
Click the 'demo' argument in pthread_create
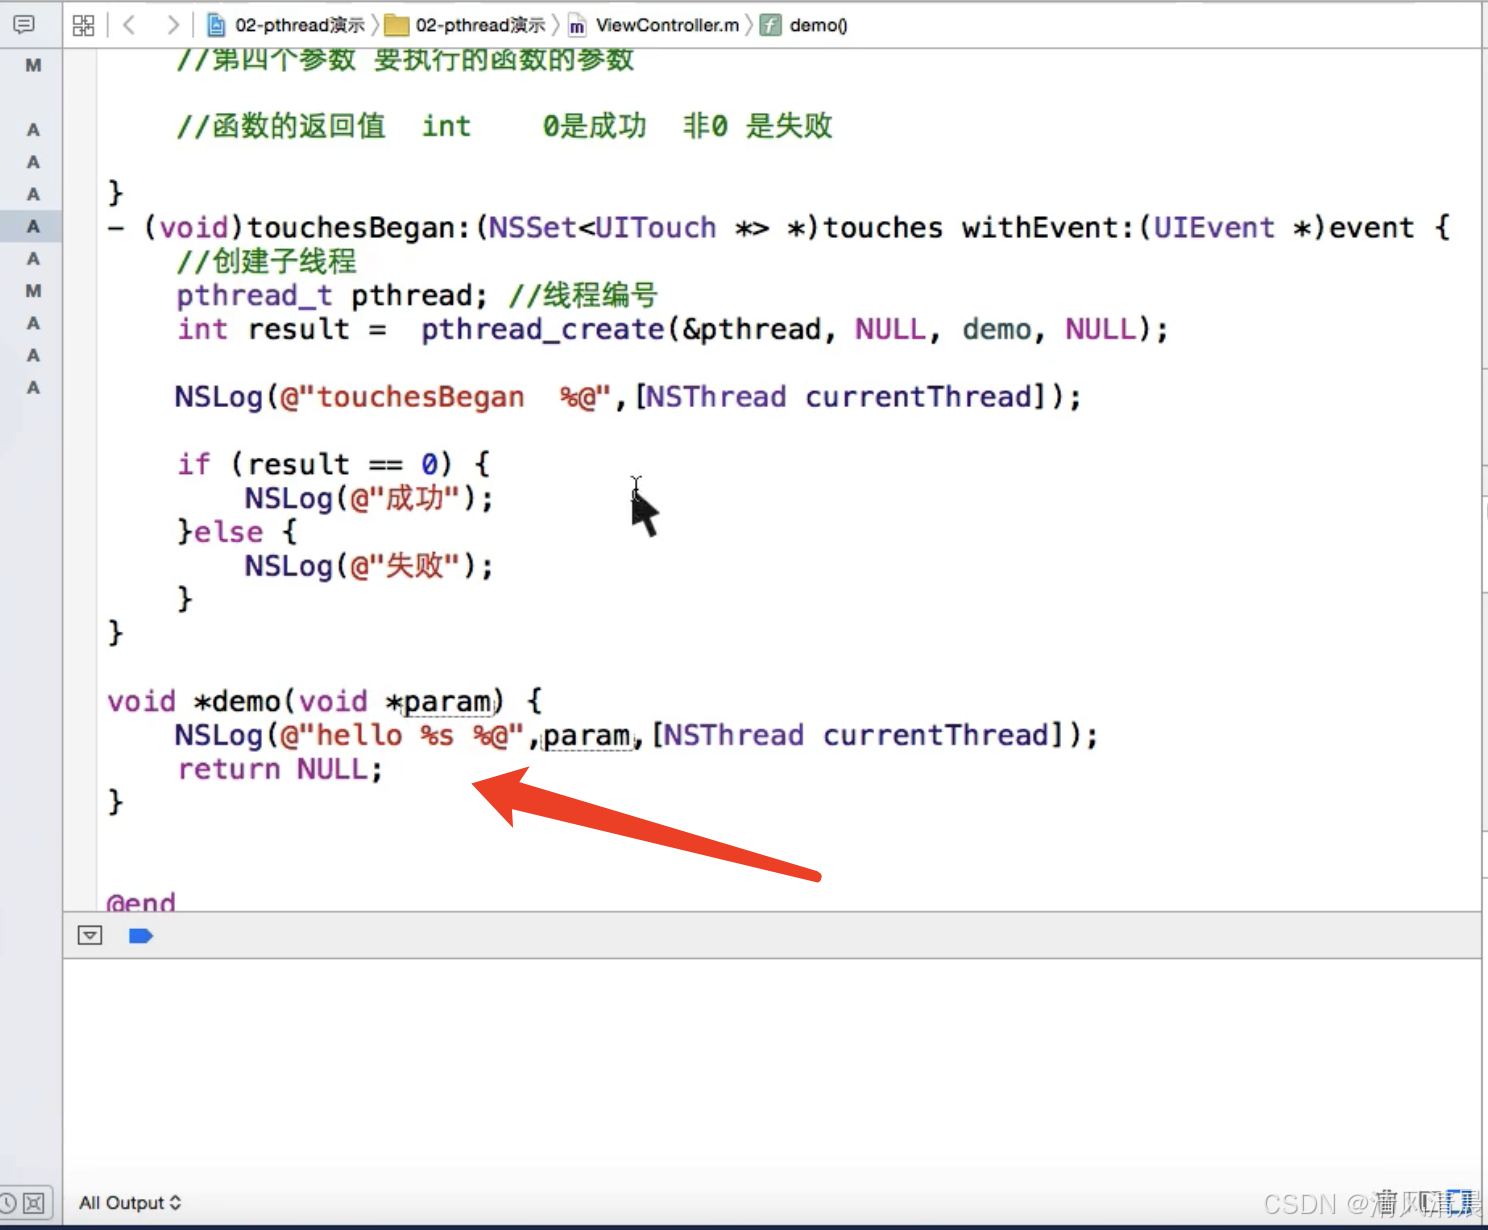coord(997,330)
